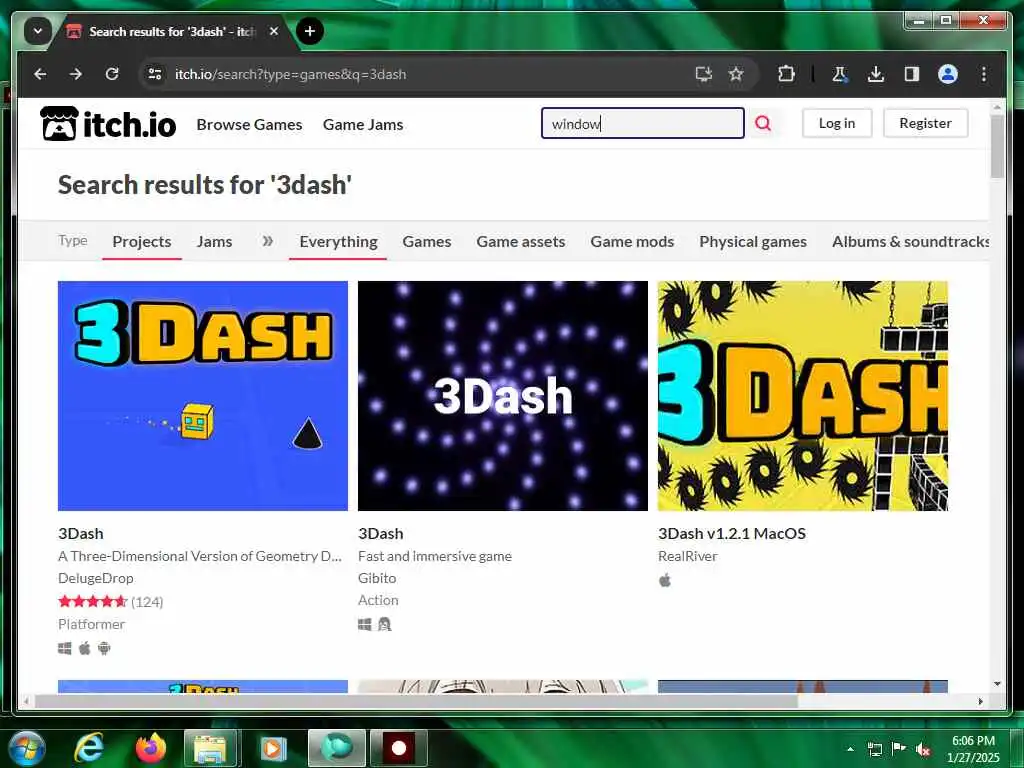1024x768 pixels.
Task: Open the Chrome three-dot menu
Action: [x=984, y=74]
